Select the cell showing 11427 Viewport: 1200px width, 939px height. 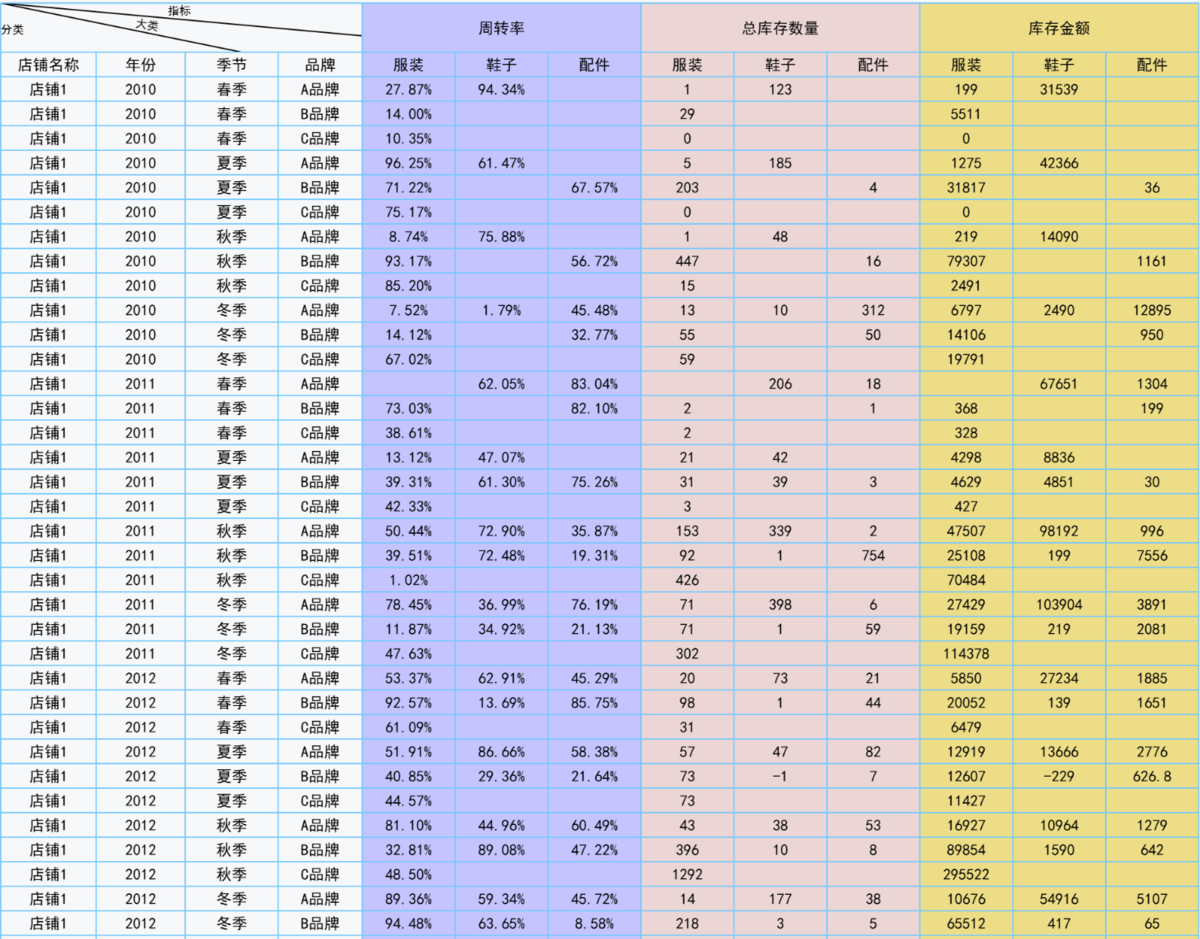click(966, 800)
